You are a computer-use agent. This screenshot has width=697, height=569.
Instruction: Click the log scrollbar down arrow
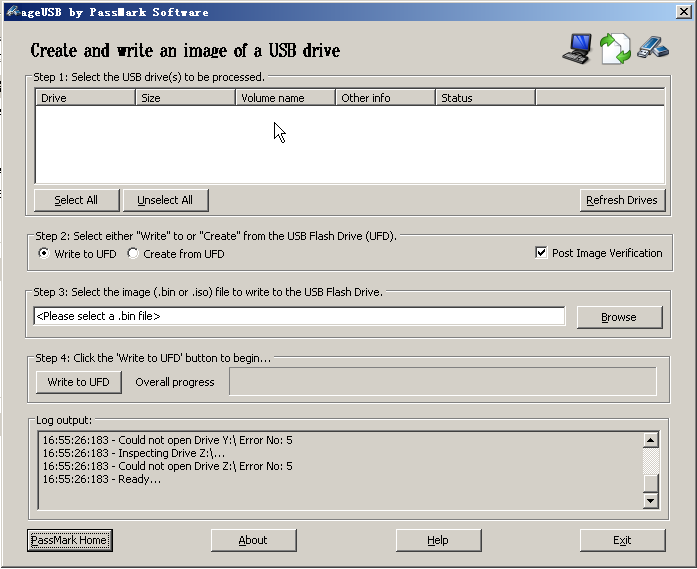coord(651,501)
